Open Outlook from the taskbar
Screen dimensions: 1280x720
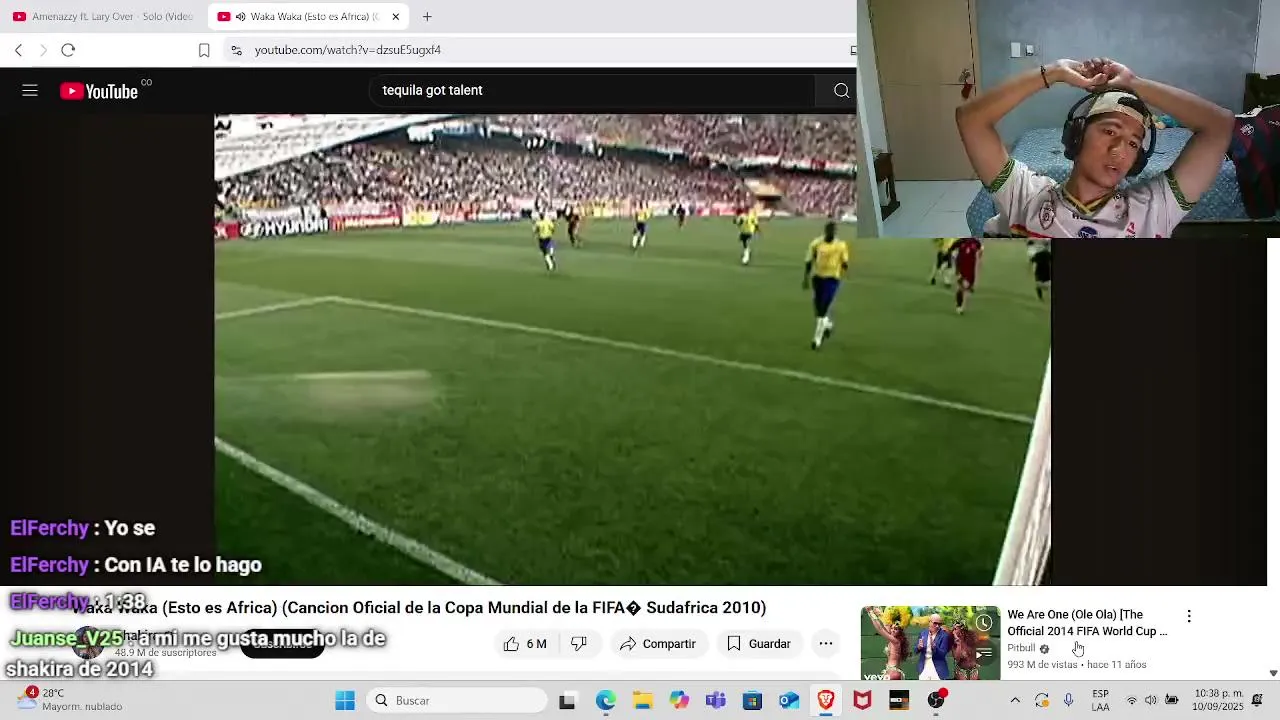pyautogui.click(x=789, y=701)
